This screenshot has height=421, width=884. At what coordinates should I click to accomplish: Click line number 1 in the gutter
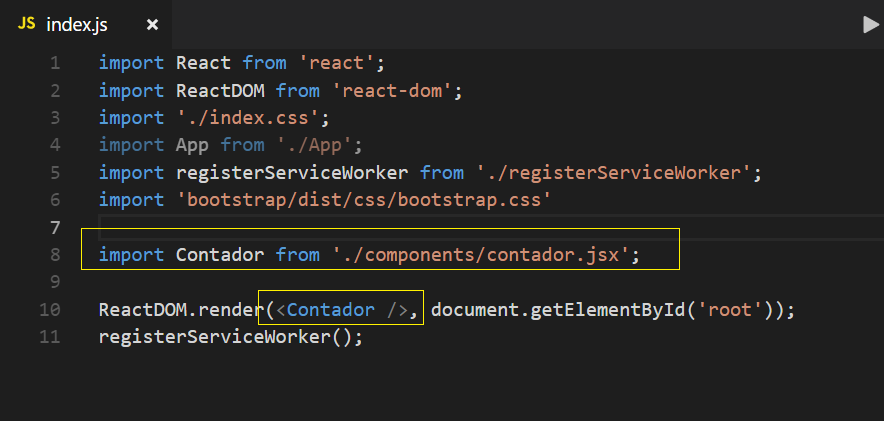(x=55, y=63)
